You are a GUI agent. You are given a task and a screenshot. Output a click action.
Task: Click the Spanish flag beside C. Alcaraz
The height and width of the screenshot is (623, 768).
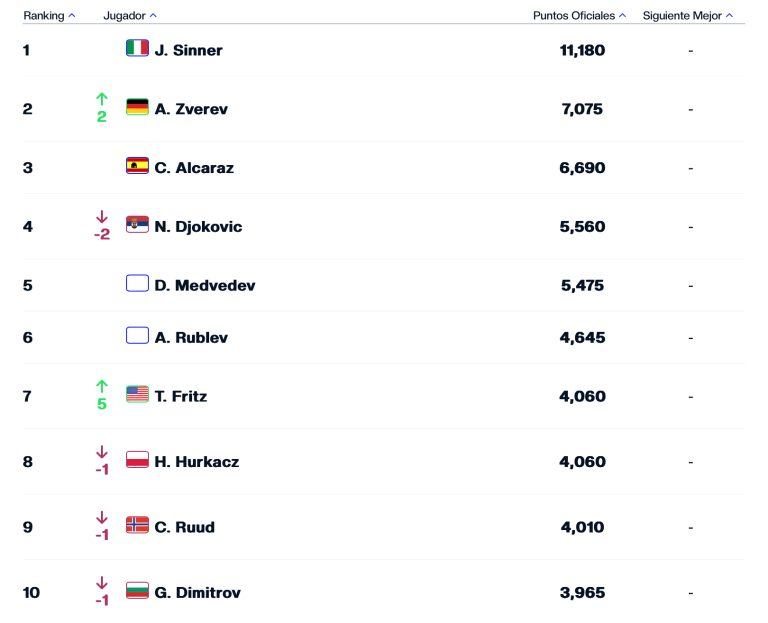pyautogui.click(x=137, y=166)
